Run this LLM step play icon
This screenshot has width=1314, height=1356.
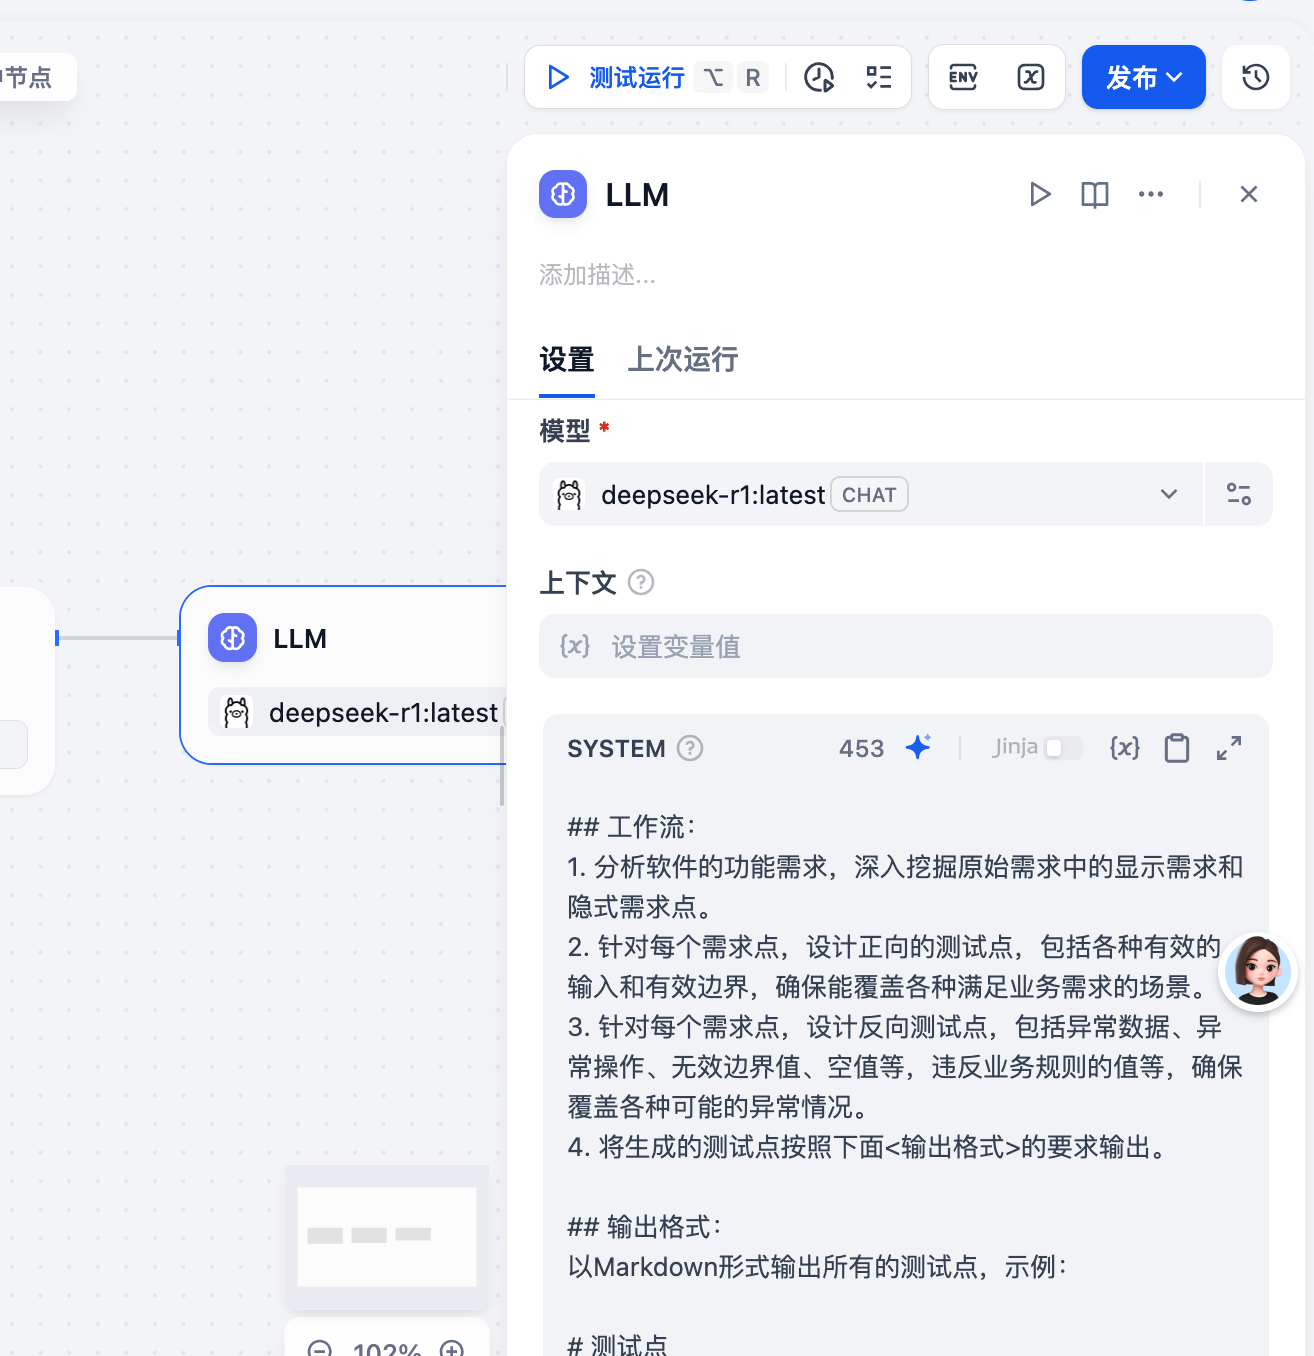(x=1040, y=194)
